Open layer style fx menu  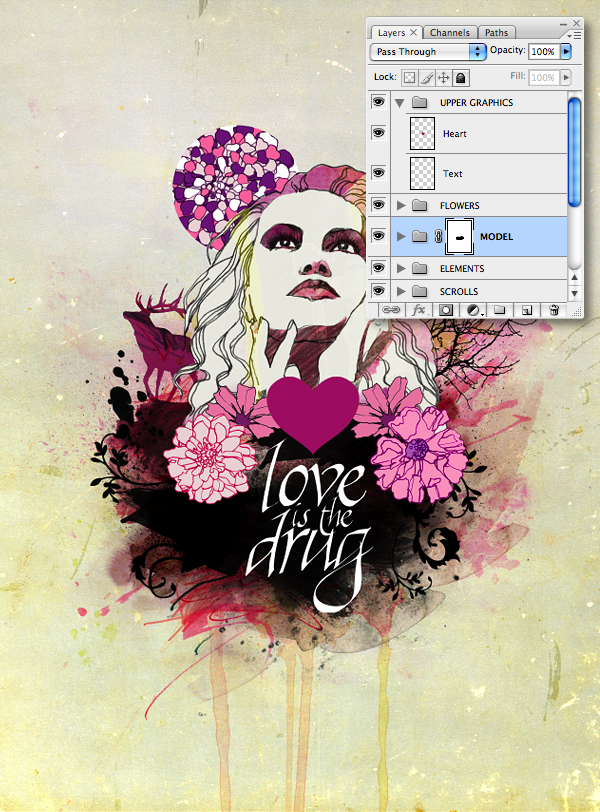coord(419,310)
